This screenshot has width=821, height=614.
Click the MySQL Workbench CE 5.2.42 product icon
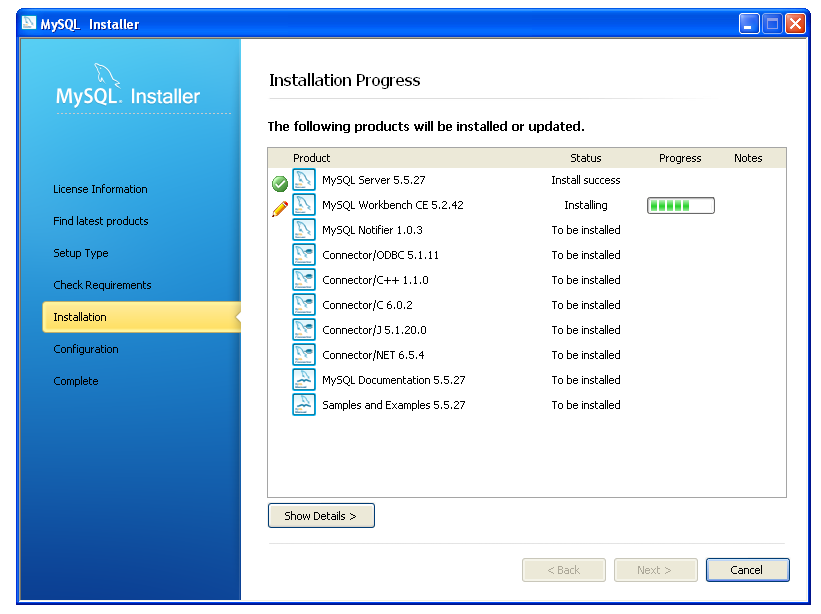tap(304, 205)
